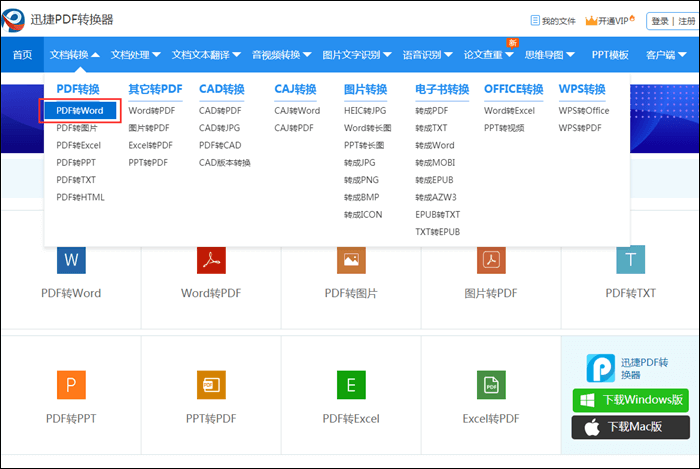This screenshot has width=700, height=469.
Task: Select CAJ转Word menu item
Action: pyautogui.click(x=297, y=111)
